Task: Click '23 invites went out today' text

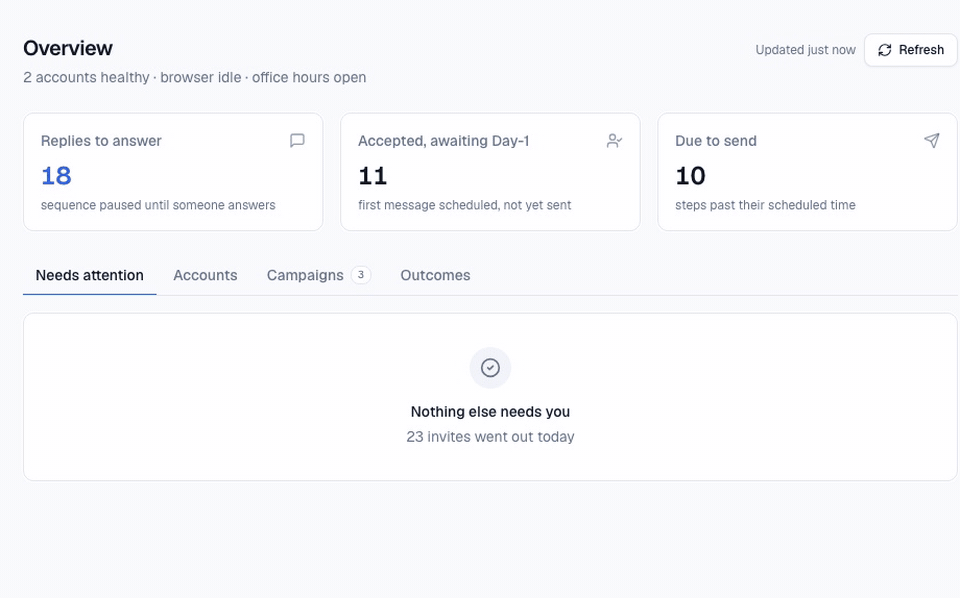Action: (x=490, y=437)
